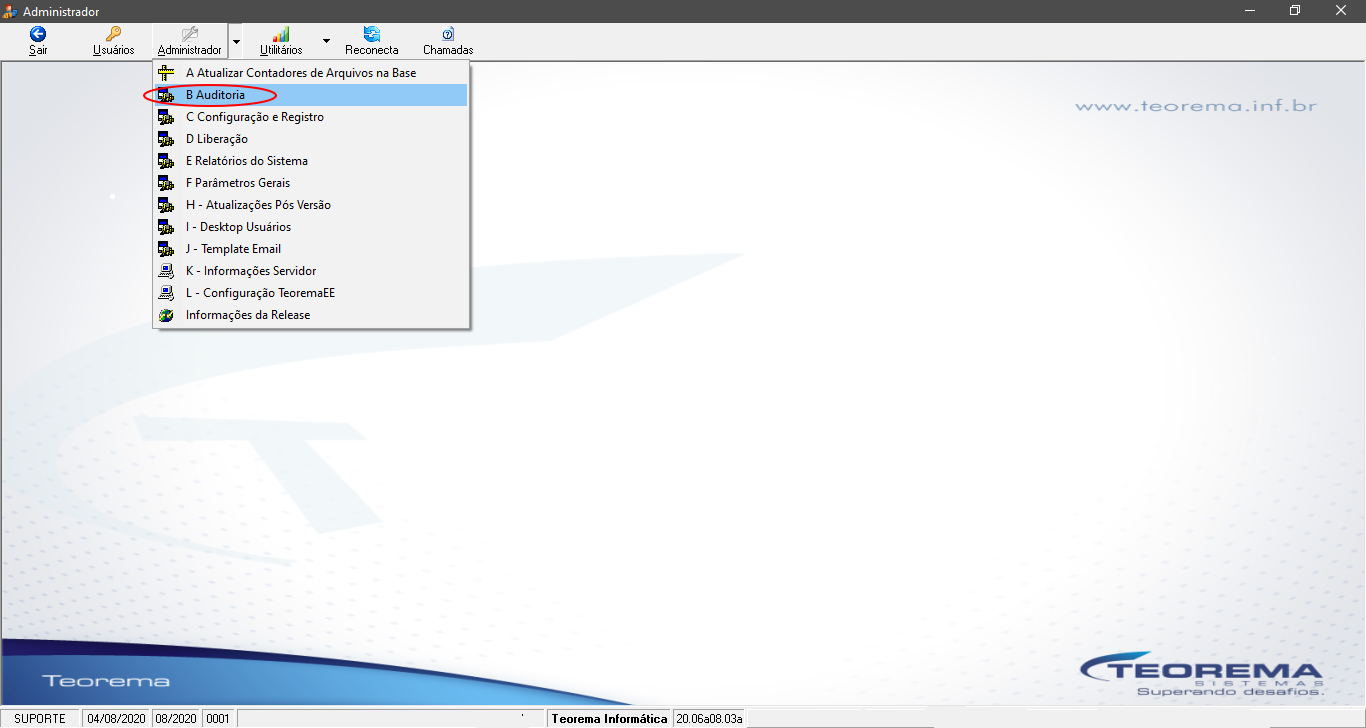Open the Chamadas icon
1366x728 pixels.
coord(448,34)
